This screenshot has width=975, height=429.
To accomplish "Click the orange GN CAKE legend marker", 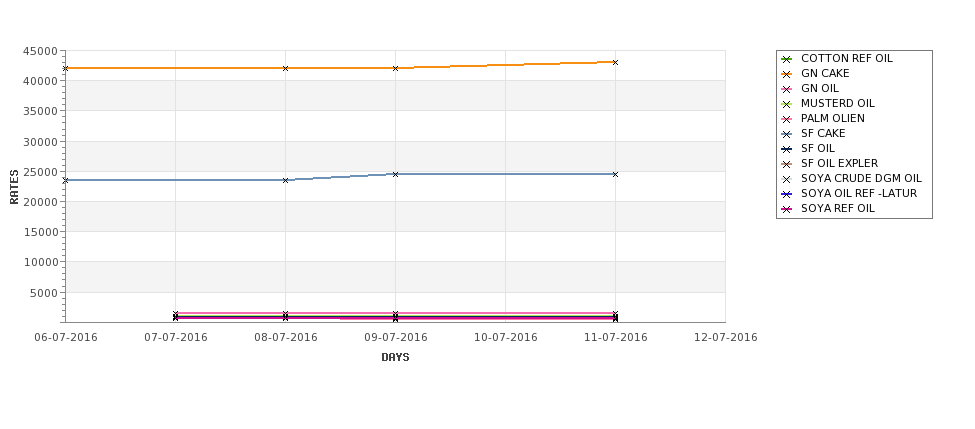I will coord(787,74).
